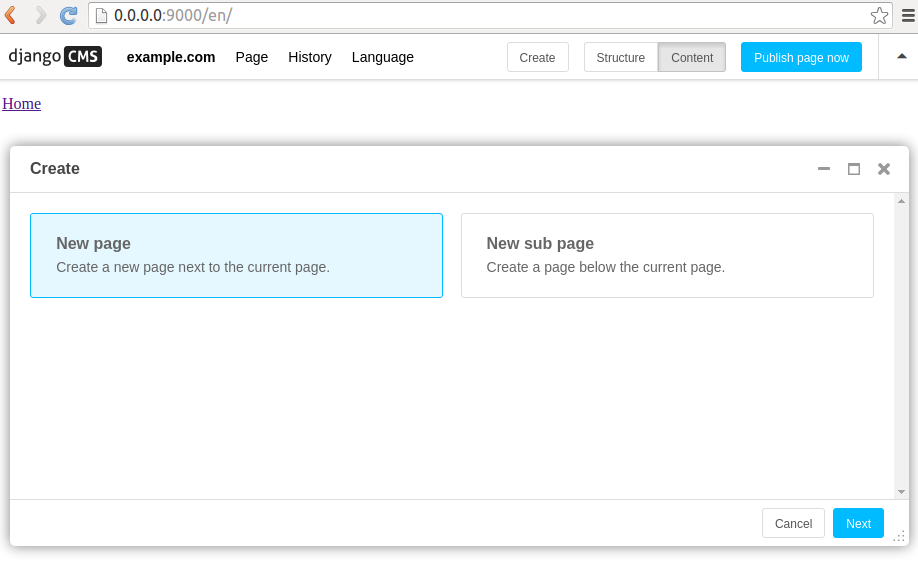
Task: Open the Language dropdown menu
Action: pos(383,57)
